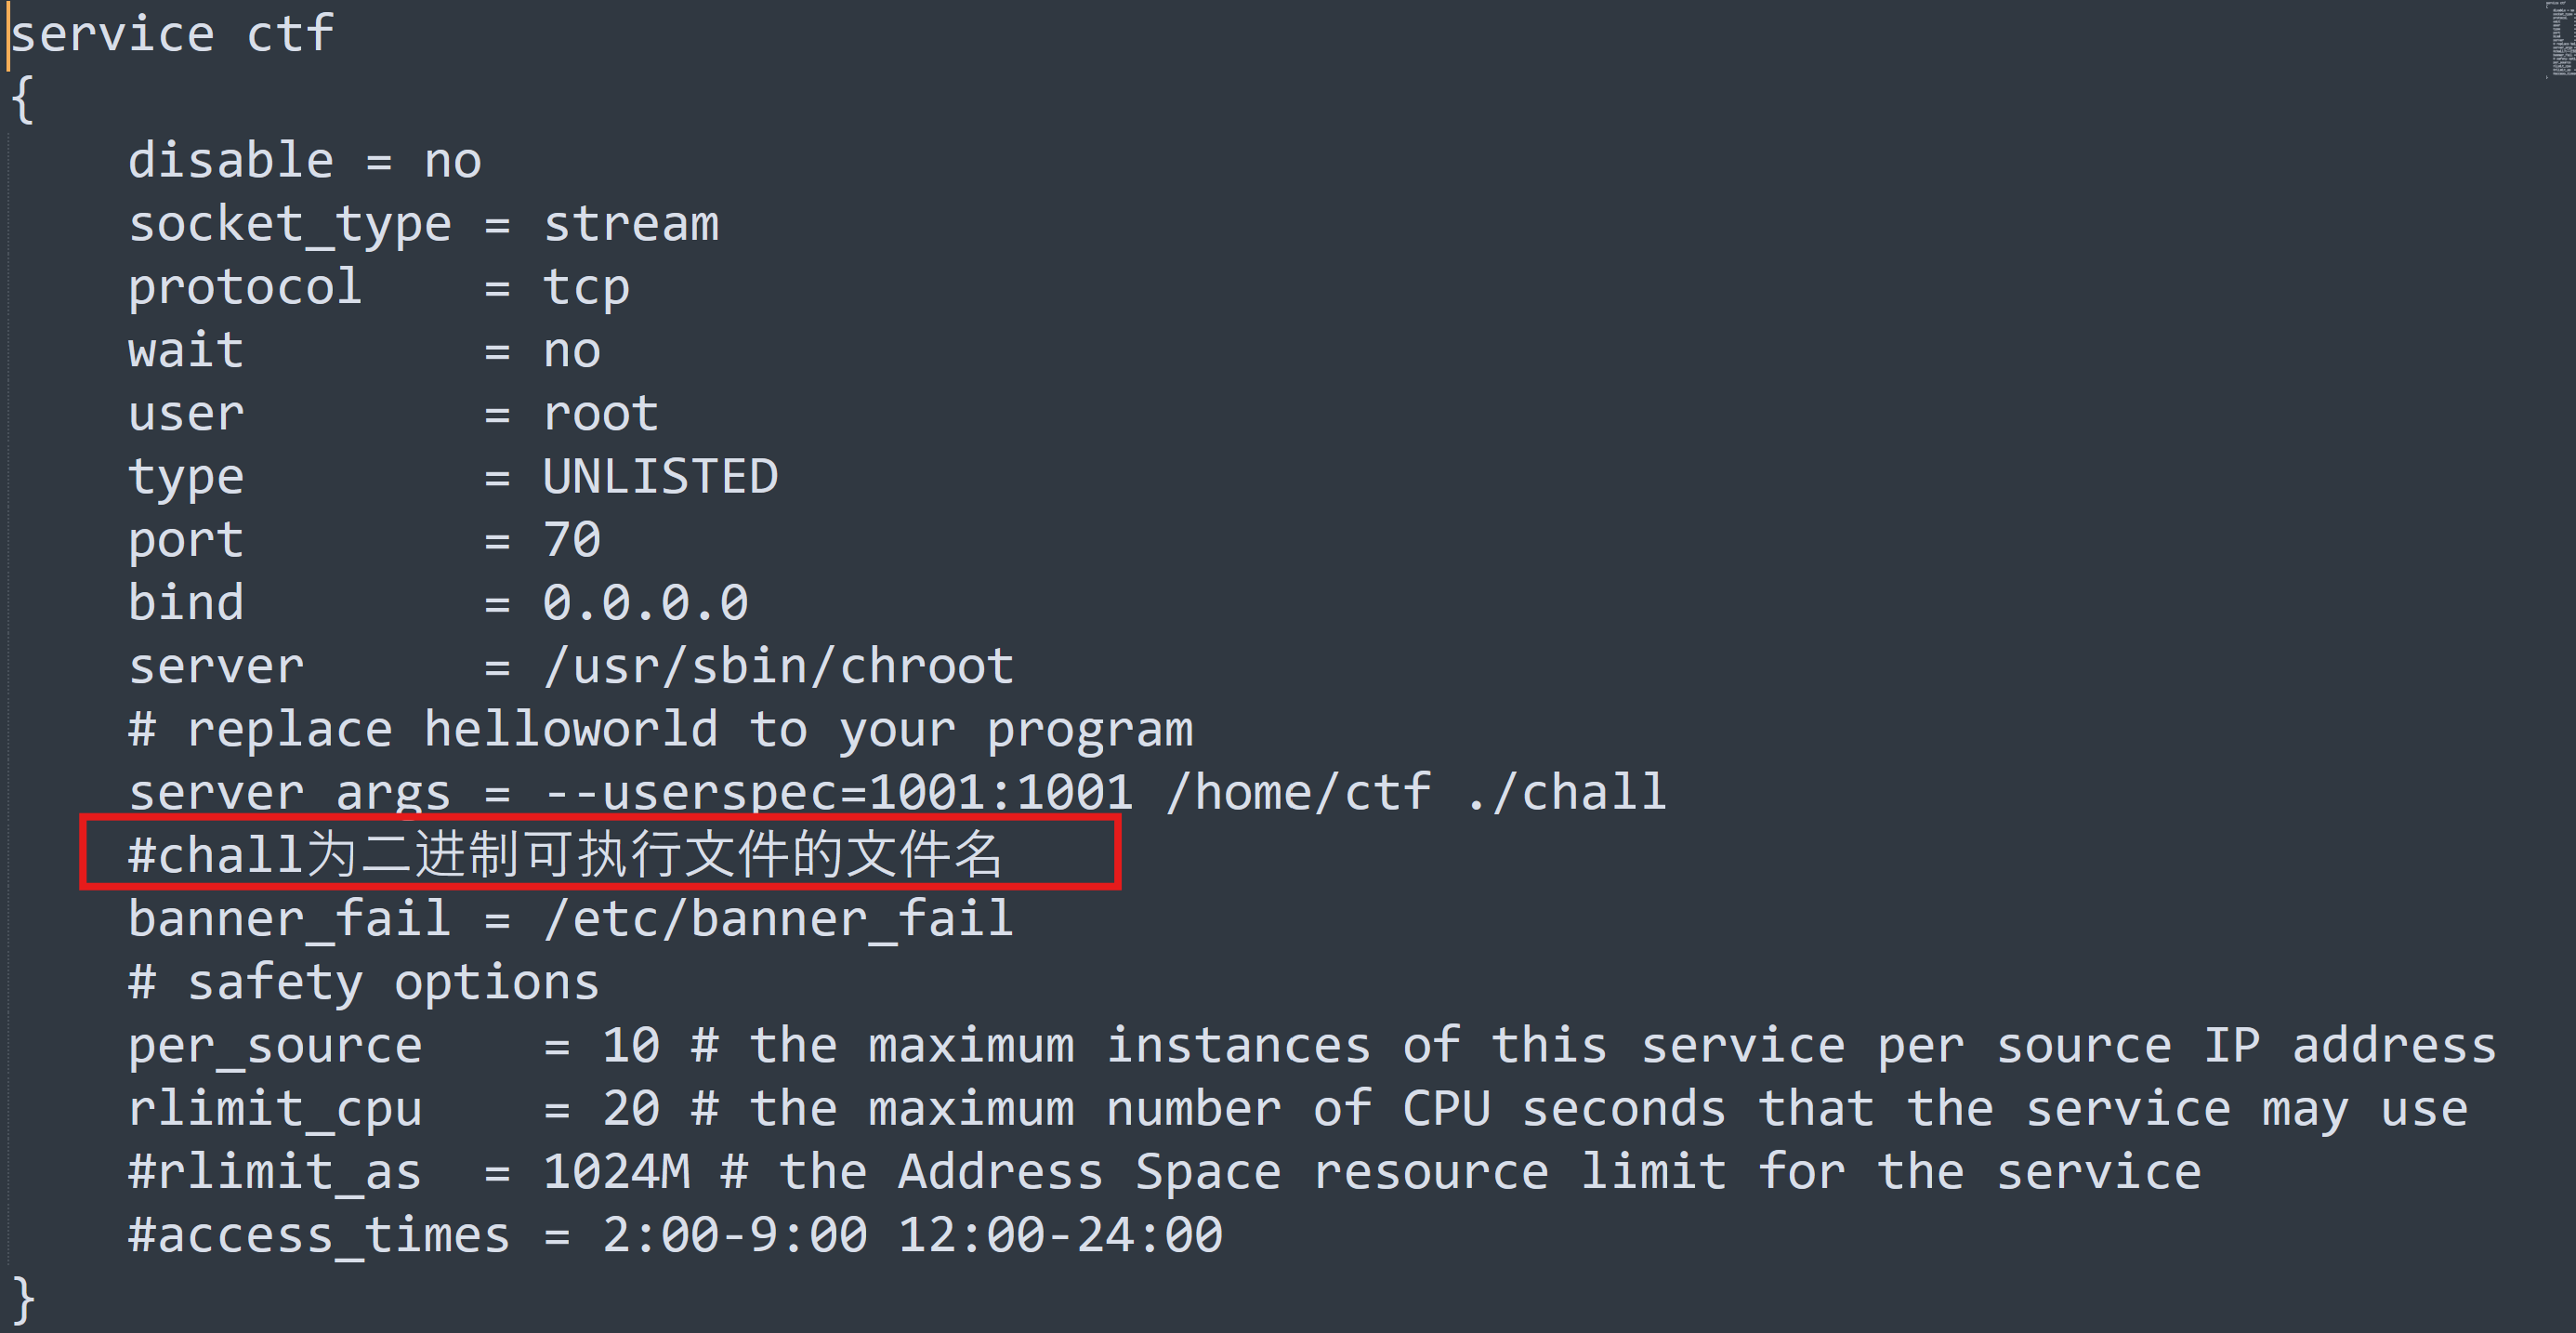Click the /etc/banner_fail path value
Viewport: 2576px width, 1333px height.
[778, 919]
